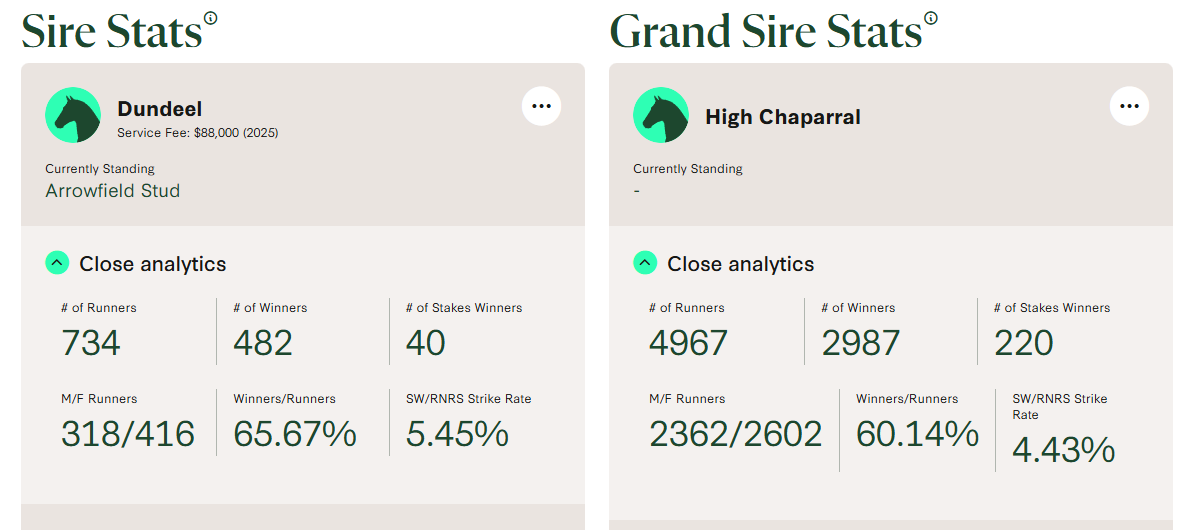Click Close analytics label under Dundeel
The height and width of the screenshot is (530, 1192).
coord(153,264)
